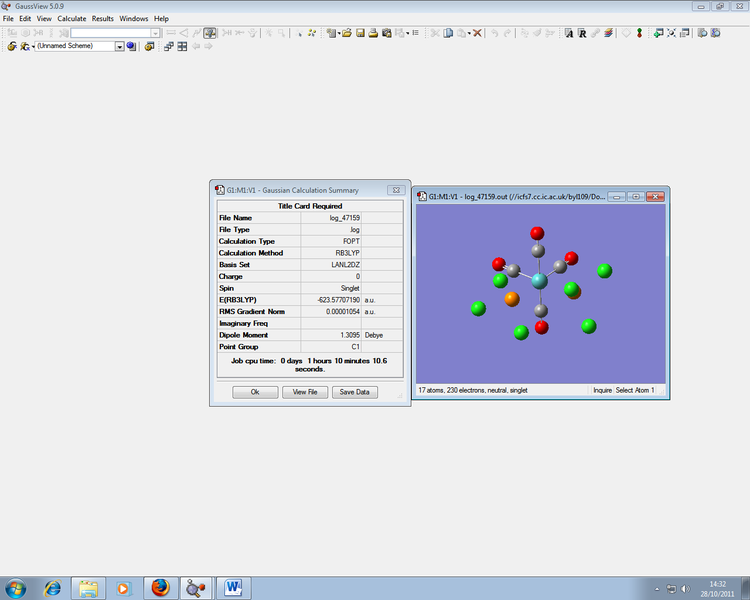Choose the Modify Bond tool
Screen dimensions: 750x600
click(x=171, y=33)
